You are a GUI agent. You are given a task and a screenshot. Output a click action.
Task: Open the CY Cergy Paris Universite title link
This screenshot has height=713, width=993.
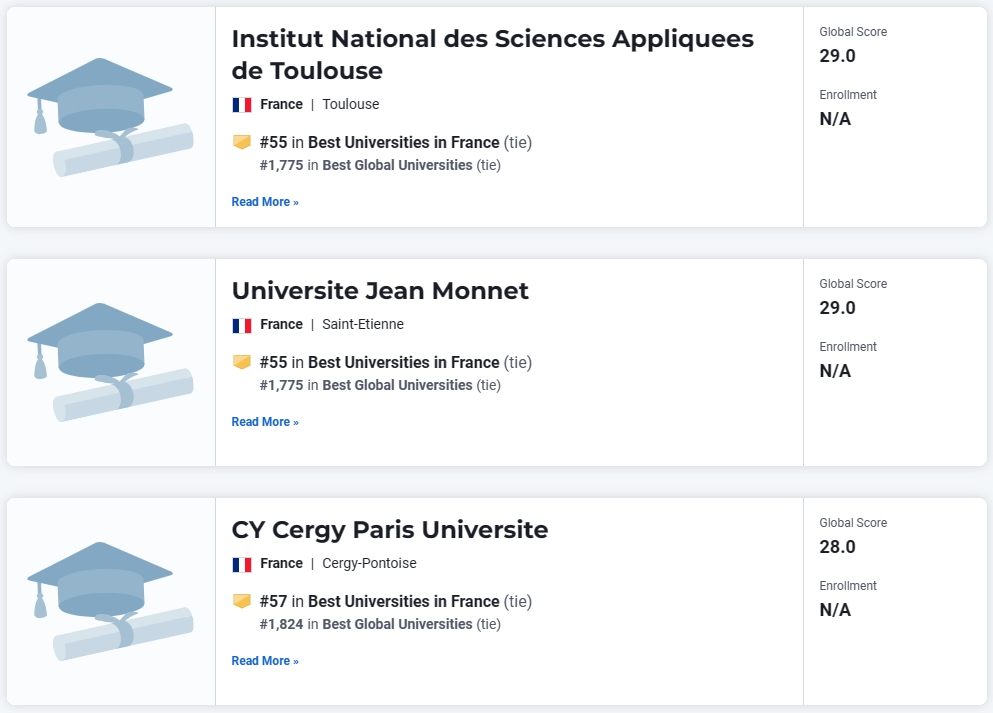pos(390,530)
